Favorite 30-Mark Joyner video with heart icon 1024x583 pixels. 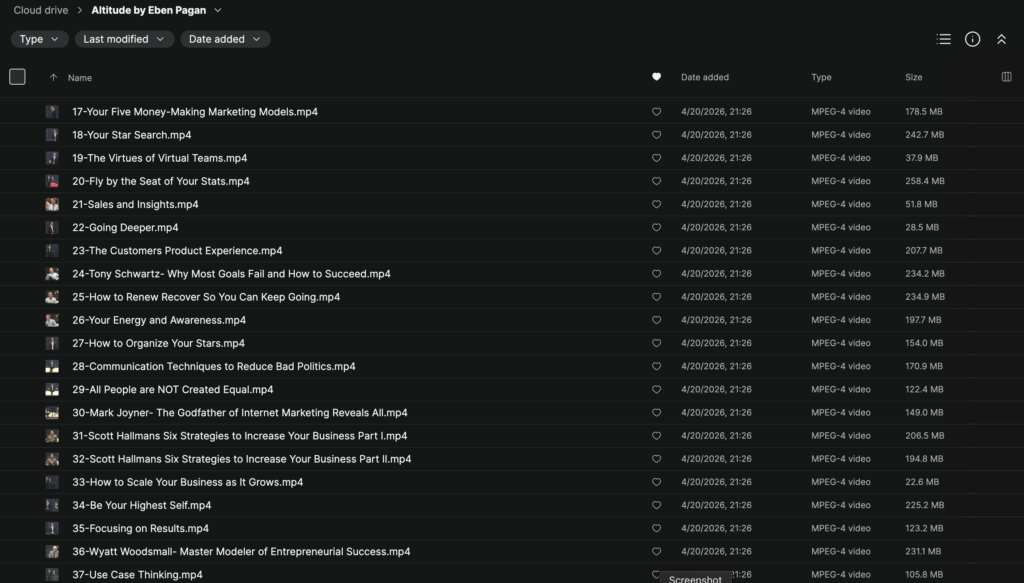pyautogui.click(x=656, y=413)
